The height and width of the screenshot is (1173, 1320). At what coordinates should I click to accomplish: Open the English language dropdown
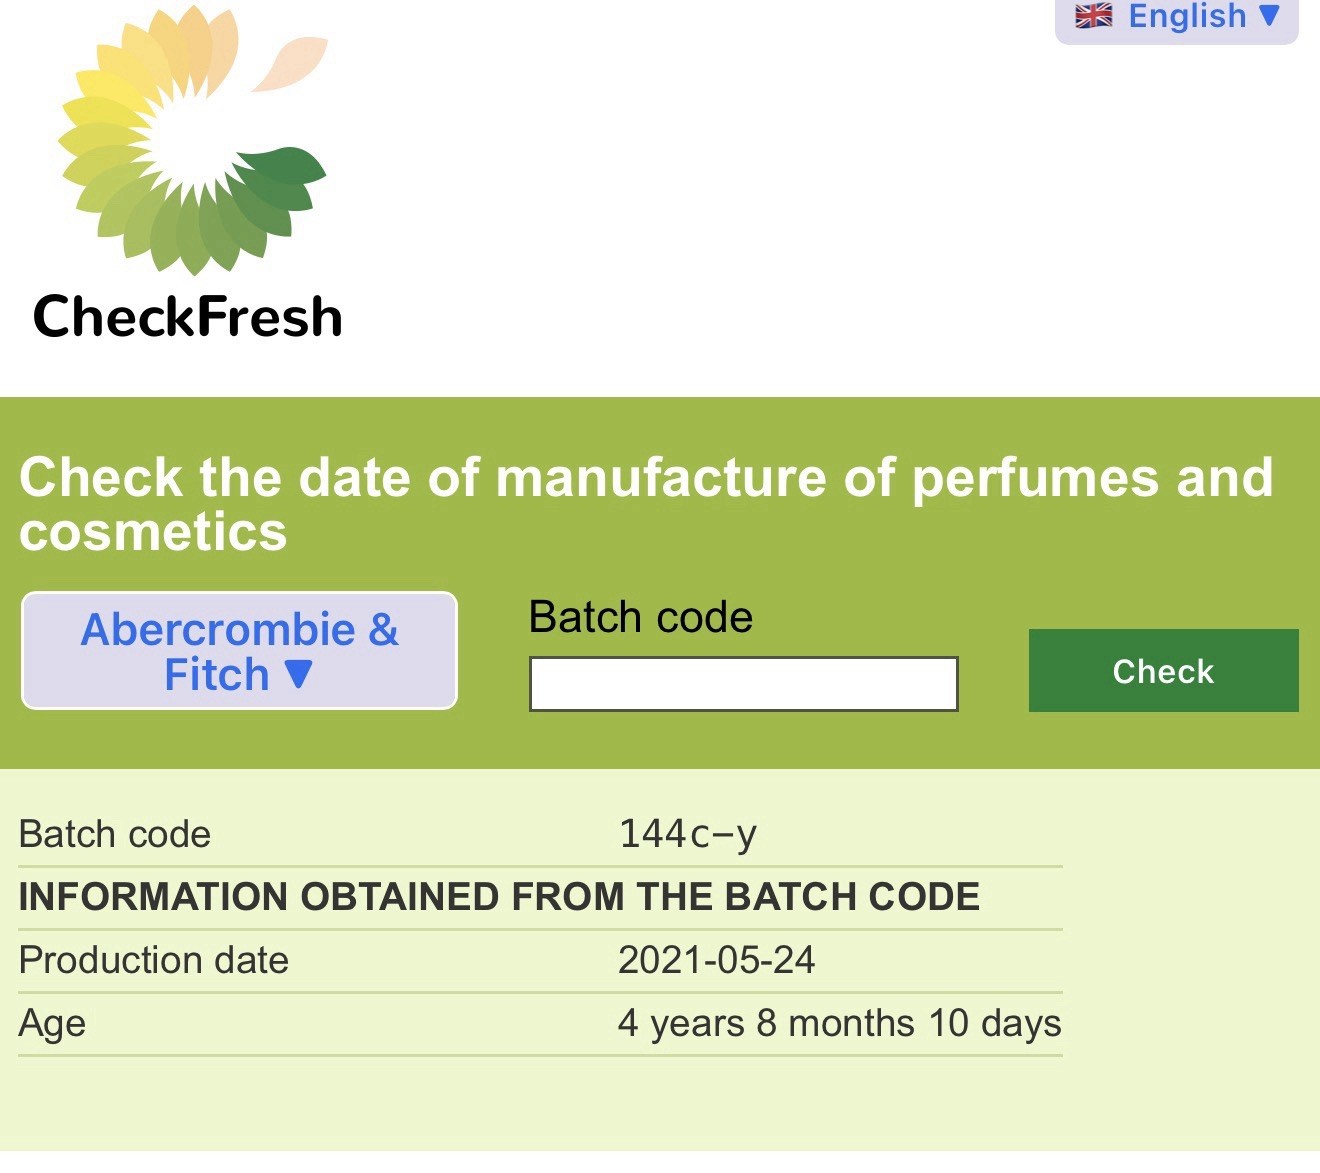click(x=1176, y=18)
